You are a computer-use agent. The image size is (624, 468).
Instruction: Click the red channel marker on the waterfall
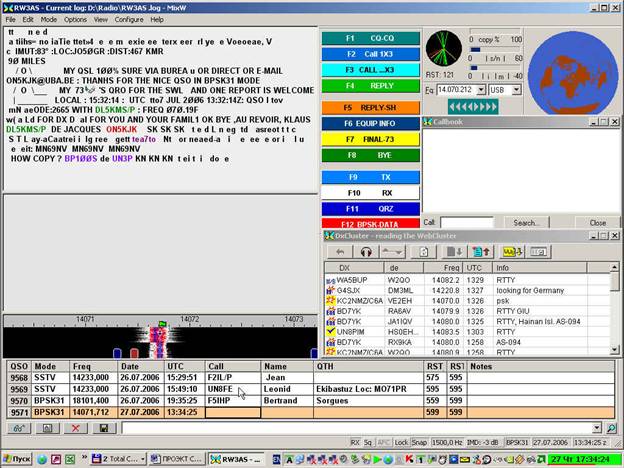135,353
